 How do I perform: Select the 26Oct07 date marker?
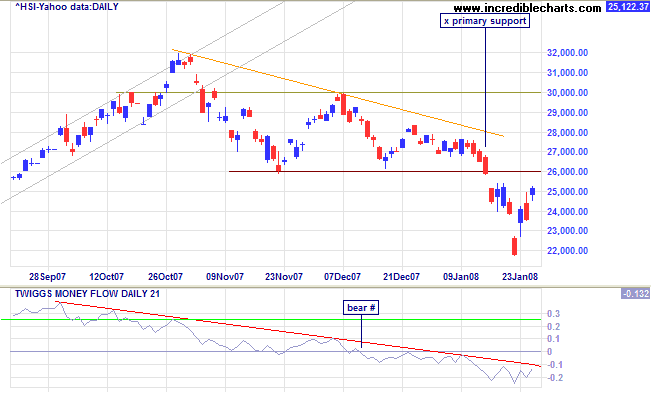[x=166, y=276]
